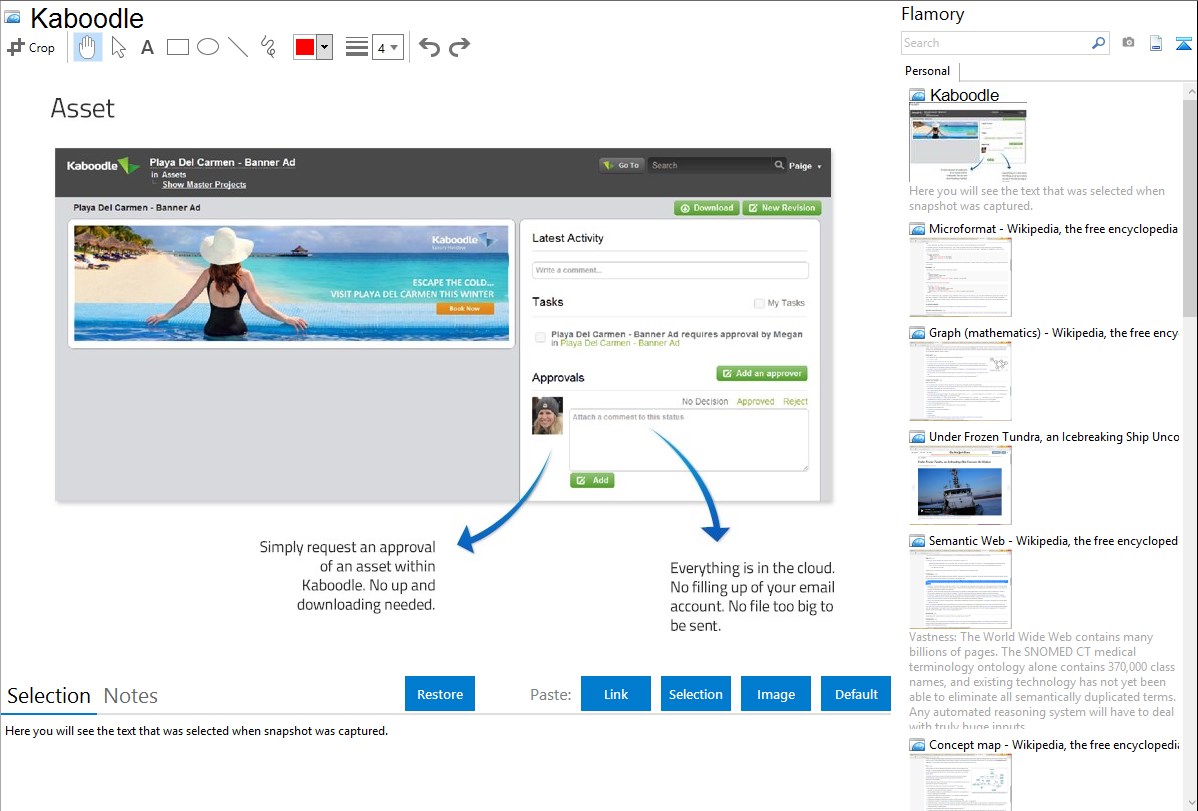Select the "Graph (mathematics) - Wikipedia" title
Image resolution: width=1198 pixels, height=811 pixels.
point(1053,333)
